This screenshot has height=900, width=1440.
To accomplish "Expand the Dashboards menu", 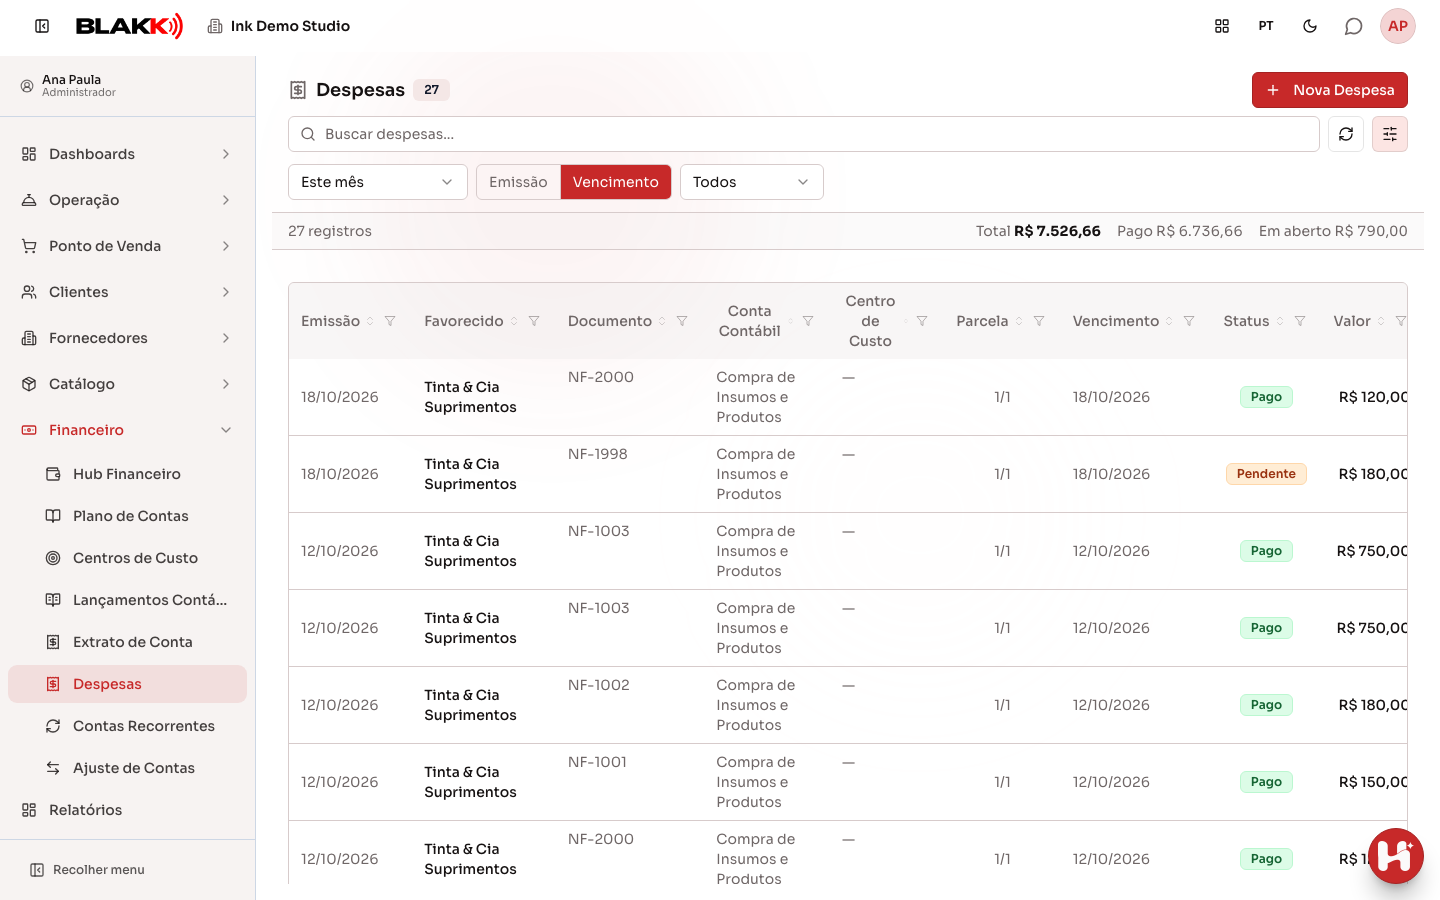I will (127, 154).
